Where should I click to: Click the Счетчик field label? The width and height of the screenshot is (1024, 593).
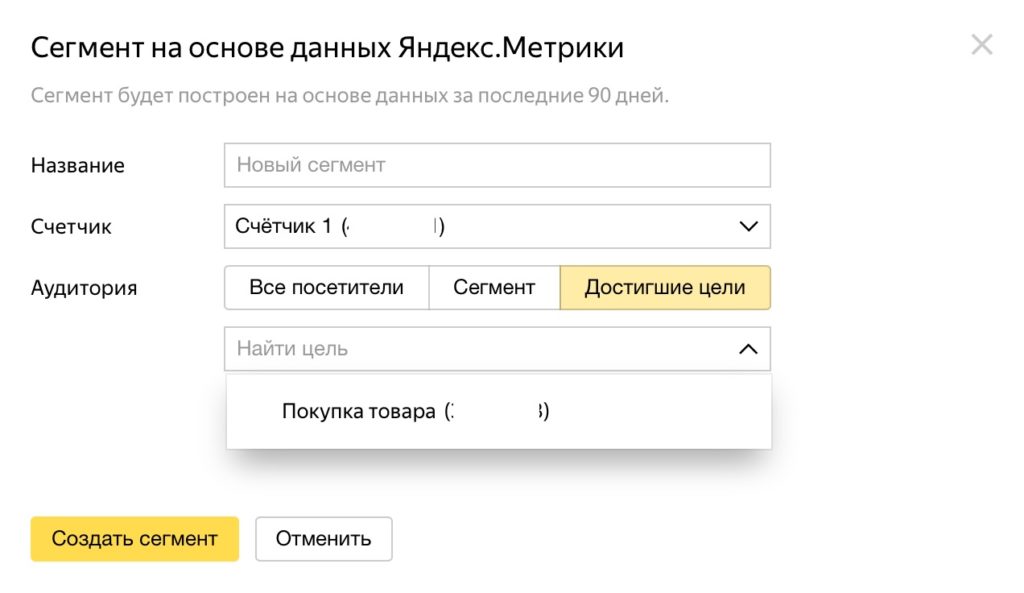pyautogui.click(x=71, y=227)
